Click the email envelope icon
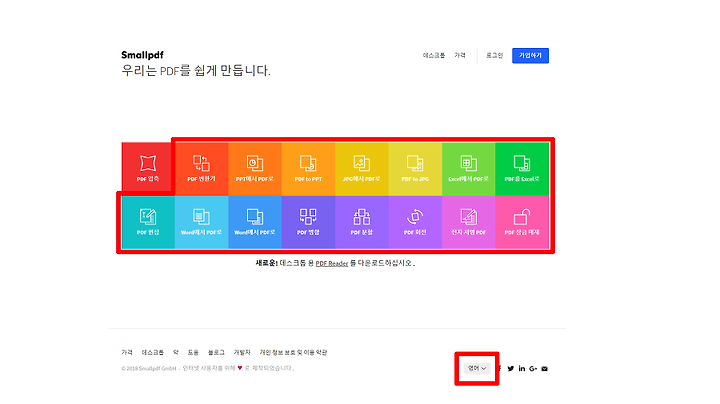The height and width of the screenshot is (404, 720). [x=545, y=368]
